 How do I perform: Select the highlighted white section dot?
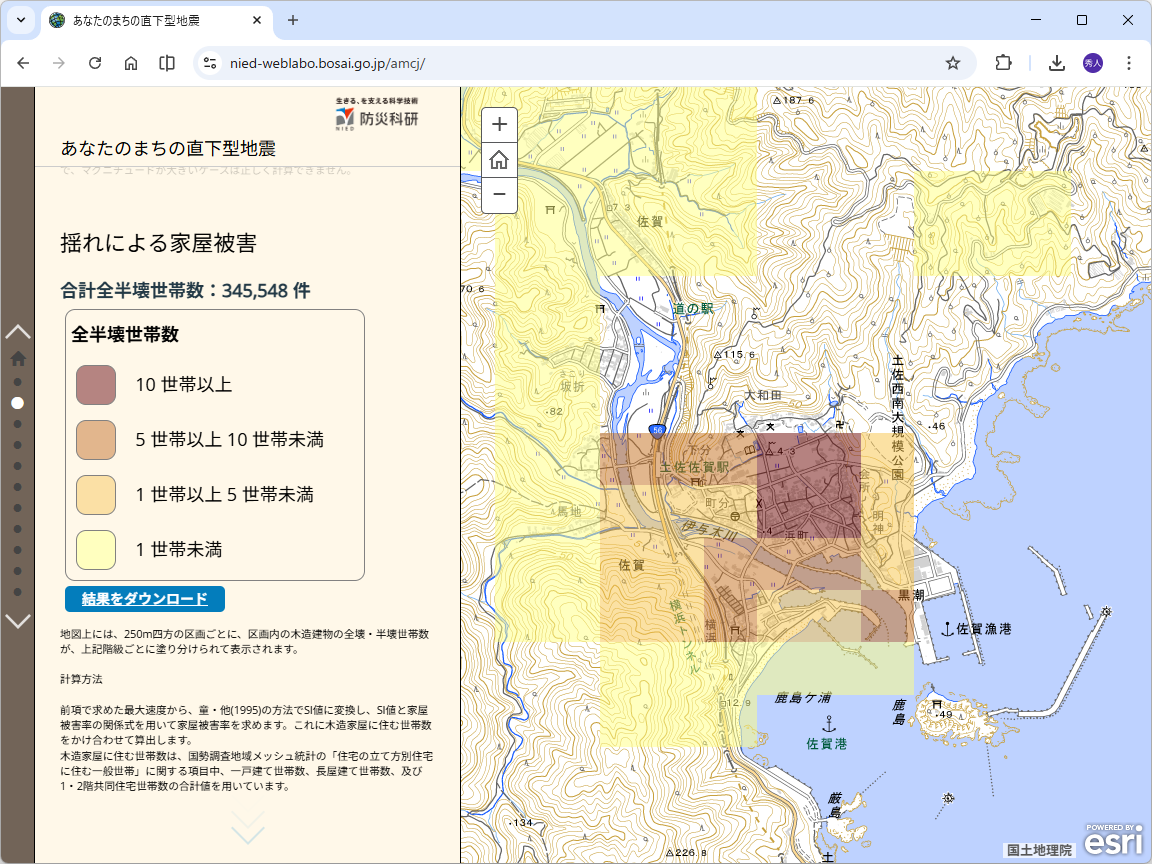[18, 403]
